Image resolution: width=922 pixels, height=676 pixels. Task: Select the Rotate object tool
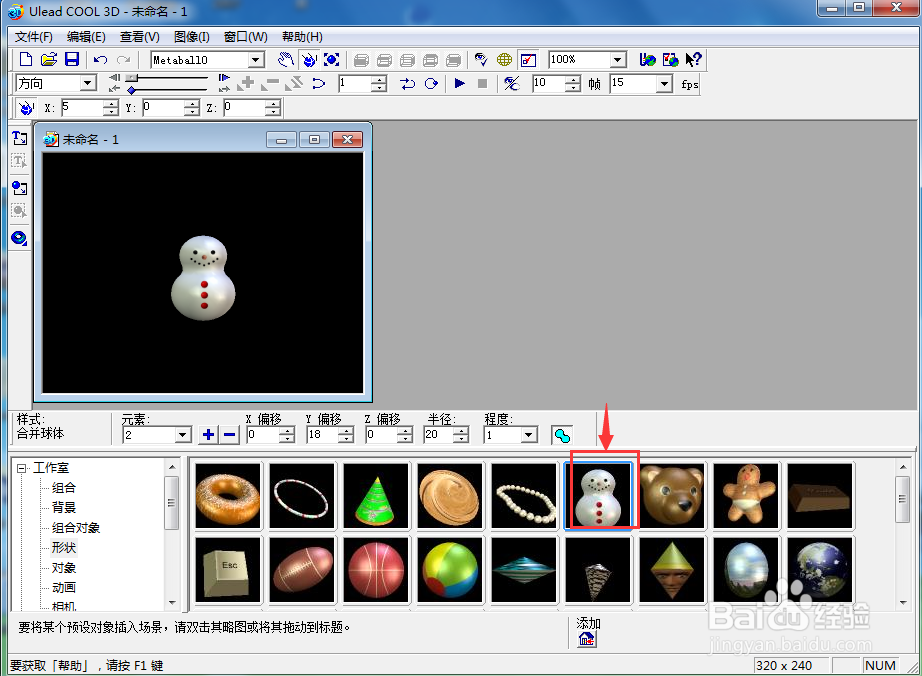click(309, 59)
